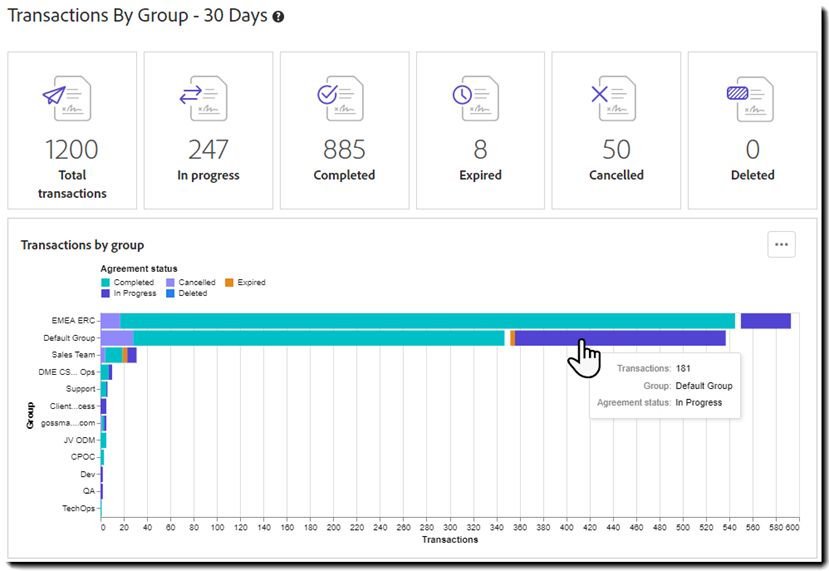Click the In progress arrows icon
The height and width of the screenshot is (571, 829).
(204, 98)
